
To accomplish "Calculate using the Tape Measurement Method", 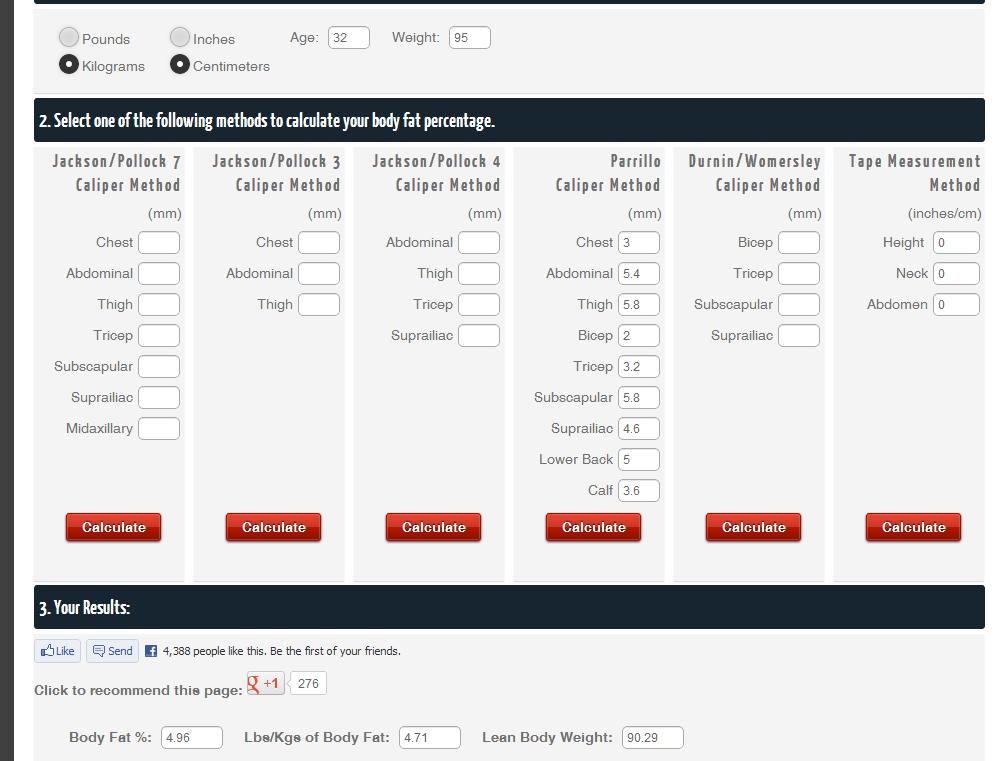I will coord(914,527).
